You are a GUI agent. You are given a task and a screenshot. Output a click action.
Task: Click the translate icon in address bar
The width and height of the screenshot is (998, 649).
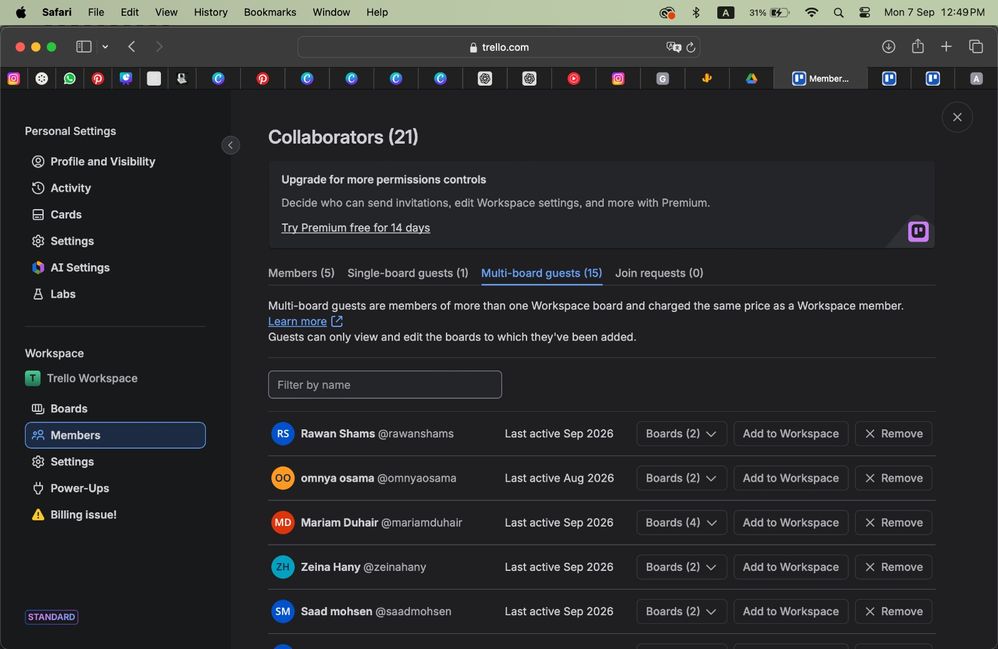click(x=673, y=47)
